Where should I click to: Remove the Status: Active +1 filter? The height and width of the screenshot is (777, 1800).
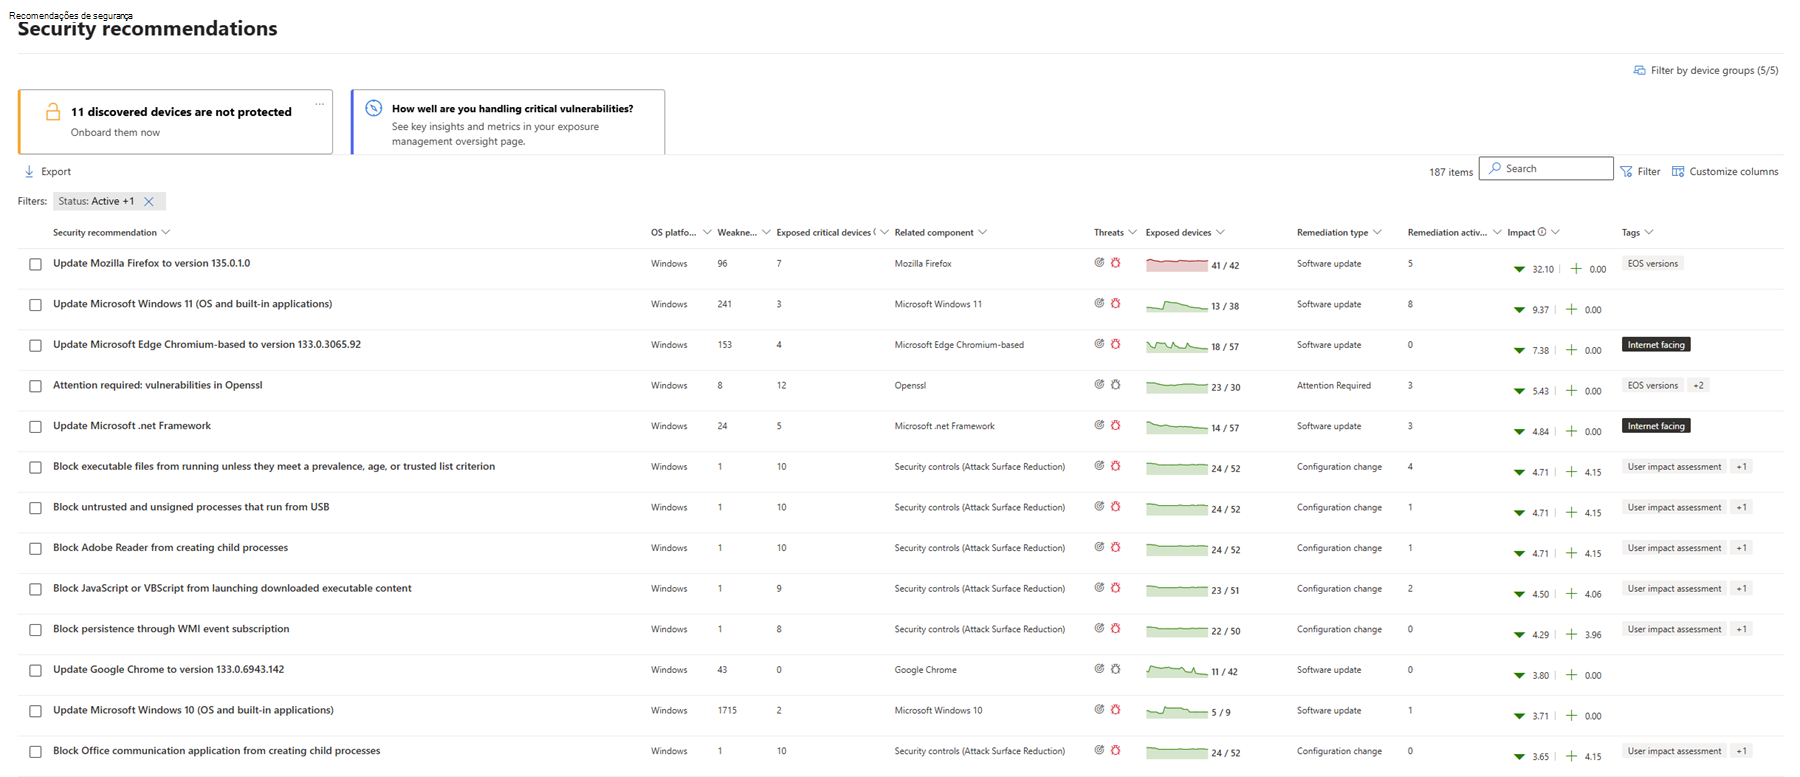pos(149,202)
